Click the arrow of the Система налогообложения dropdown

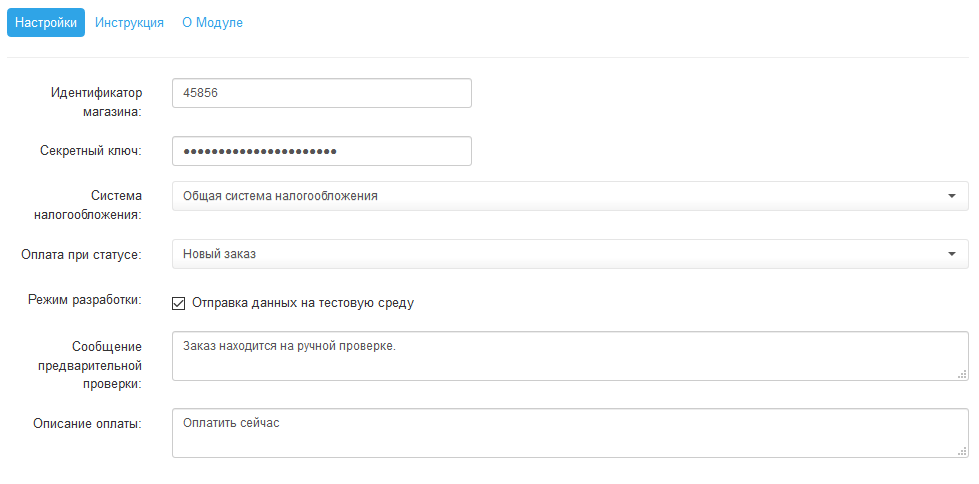tap(952, 196)
